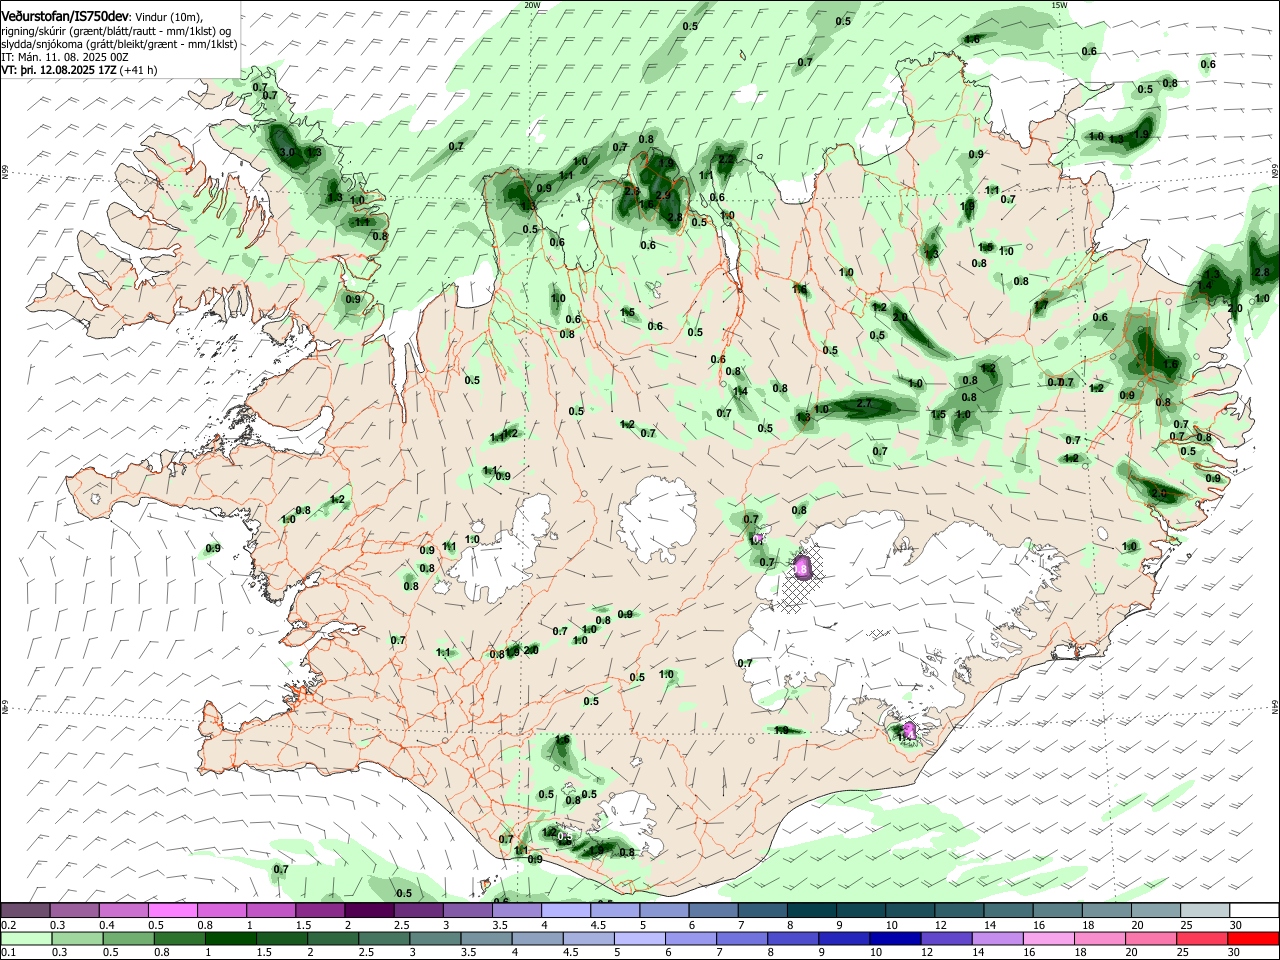Select the "IT: Mán. 11. 08. 2025 00Z" line
Image resolution: width=1280 pixels, height=960 pixels.
click(x=65, y=58)
